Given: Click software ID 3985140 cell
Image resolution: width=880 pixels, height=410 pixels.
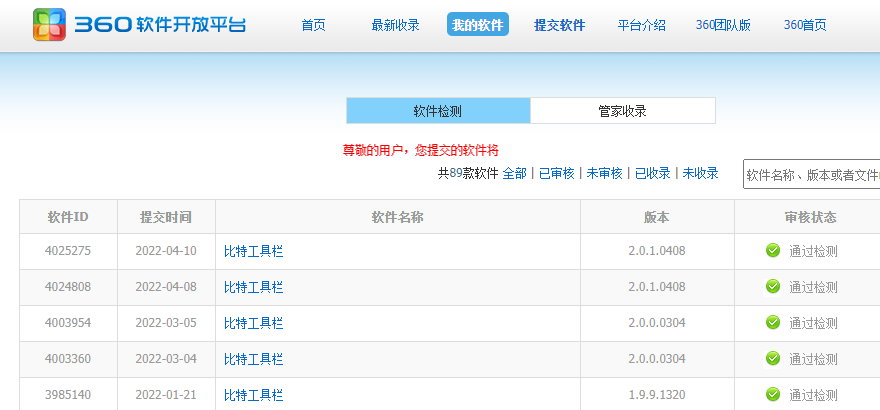Looking at the screenshot, I should pyautogui.click(x=68, y=394).
